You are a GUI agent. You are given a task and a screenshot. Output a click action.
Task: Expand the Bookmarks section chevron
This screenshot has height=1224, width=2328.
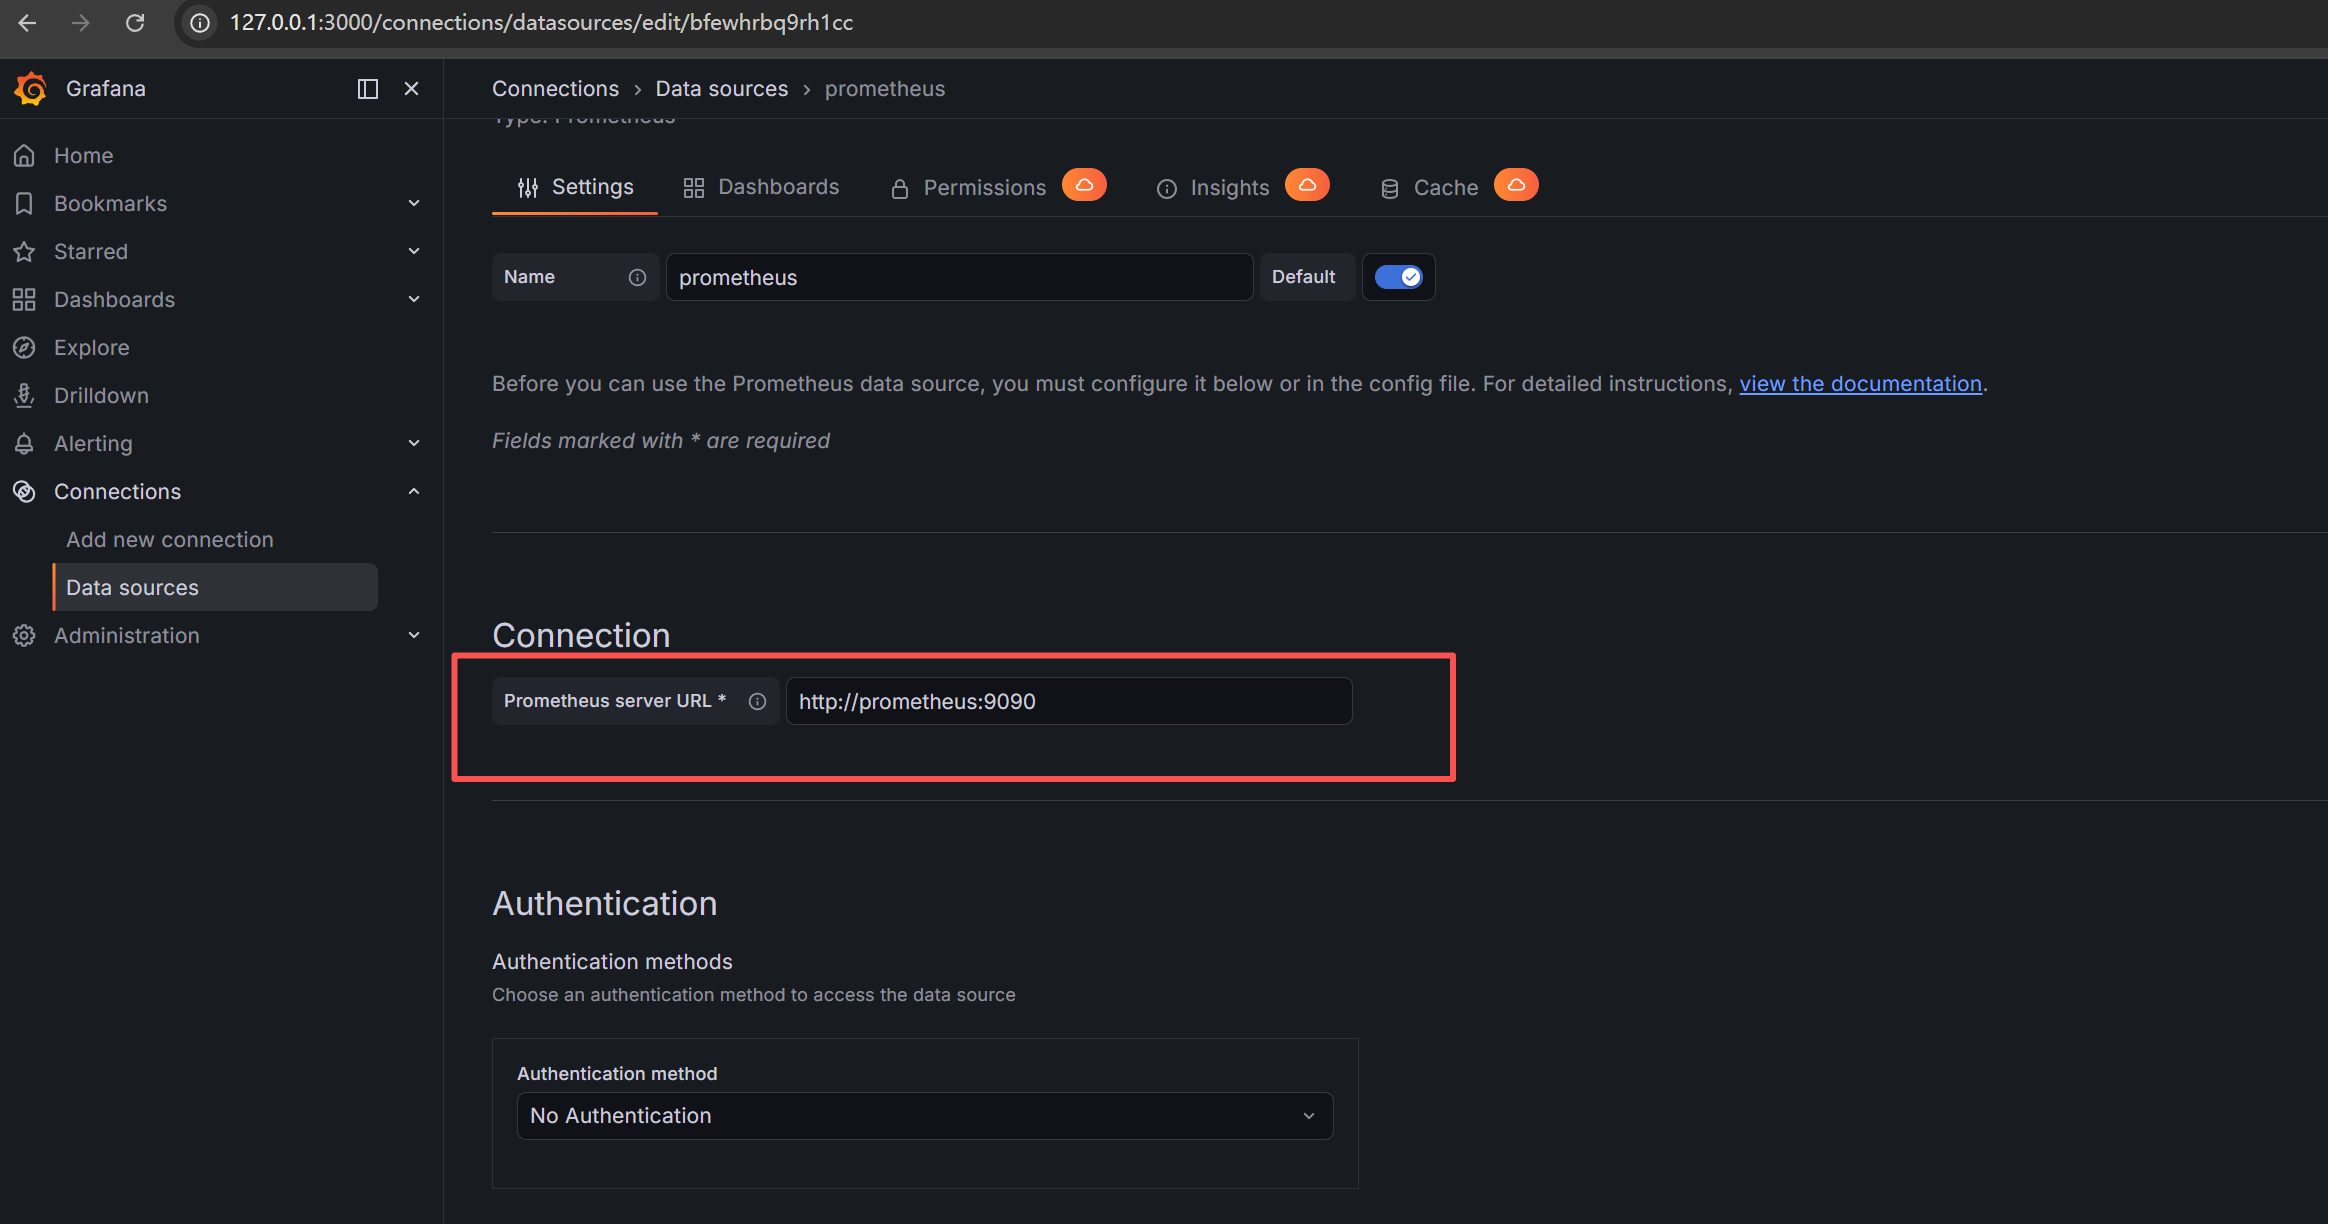pos(414,203)
